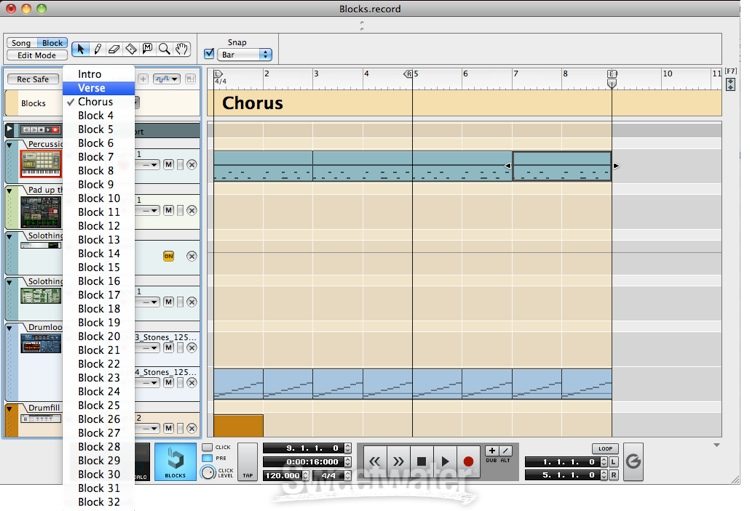Toggle the metronome Click checkbox
Image resolution: width=750 pixels, height=511 pixels.
click(x=207, y=447)
